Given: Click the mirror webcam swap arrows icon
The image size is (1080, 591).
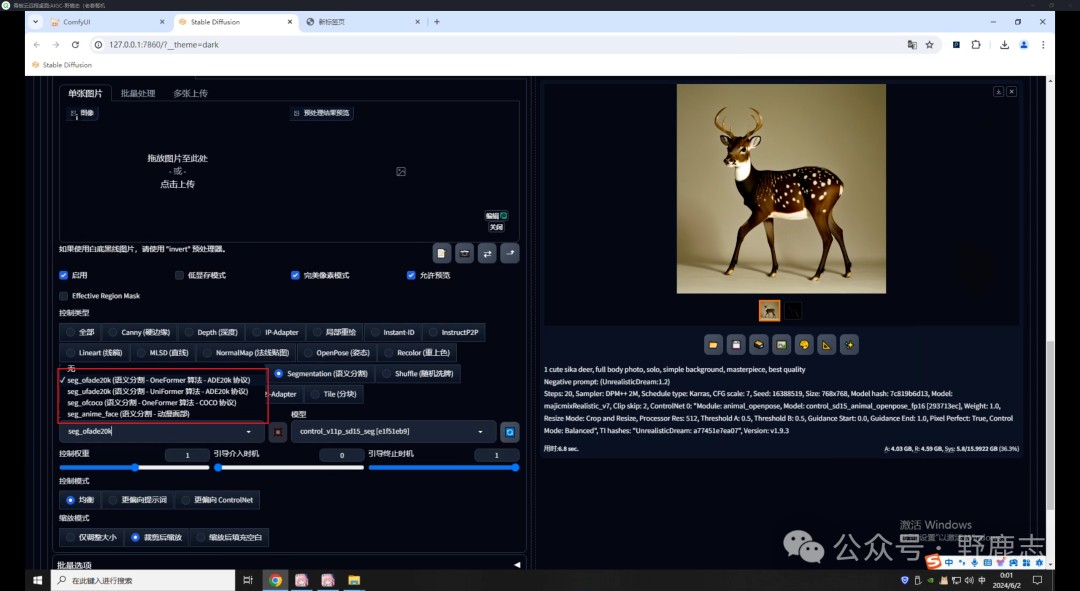Looking at the screenshot, I should point(487,253).
